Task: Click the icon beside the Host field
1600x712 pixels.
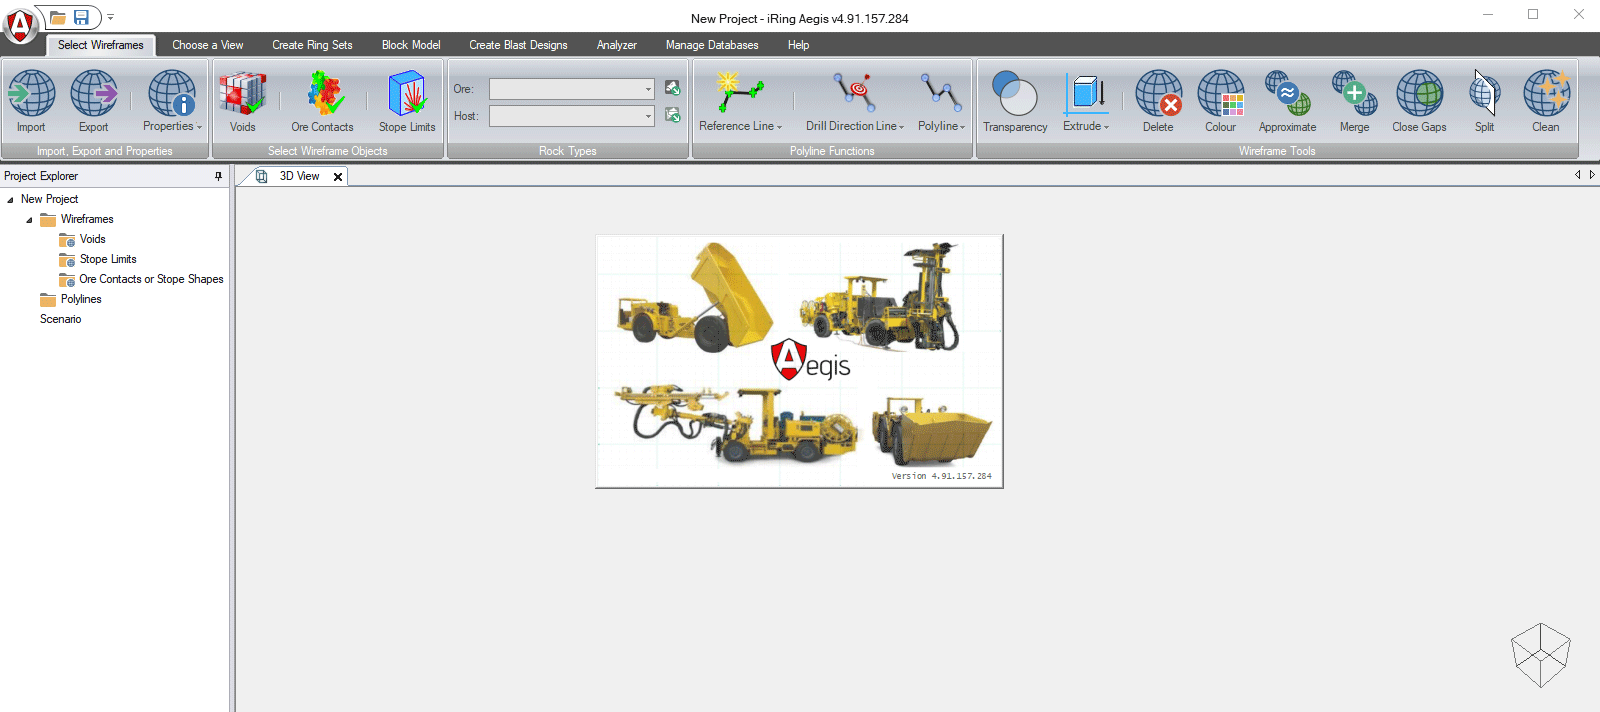Action: point(673,115)
